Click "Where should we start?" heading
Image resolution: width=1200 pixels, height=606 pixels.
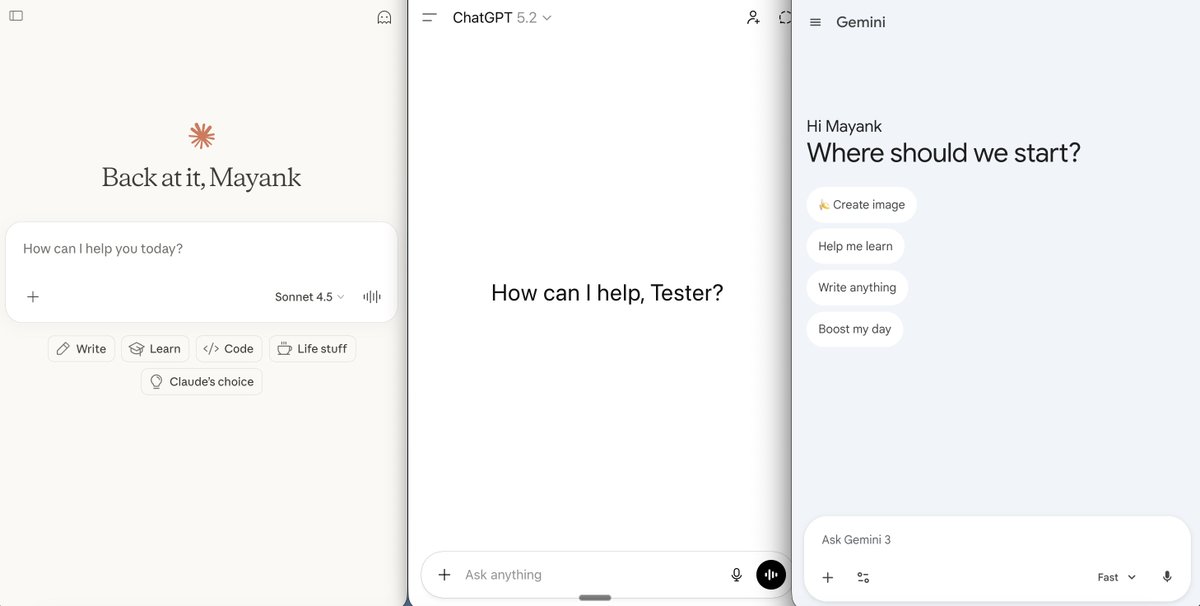click(x=944, y=153)
